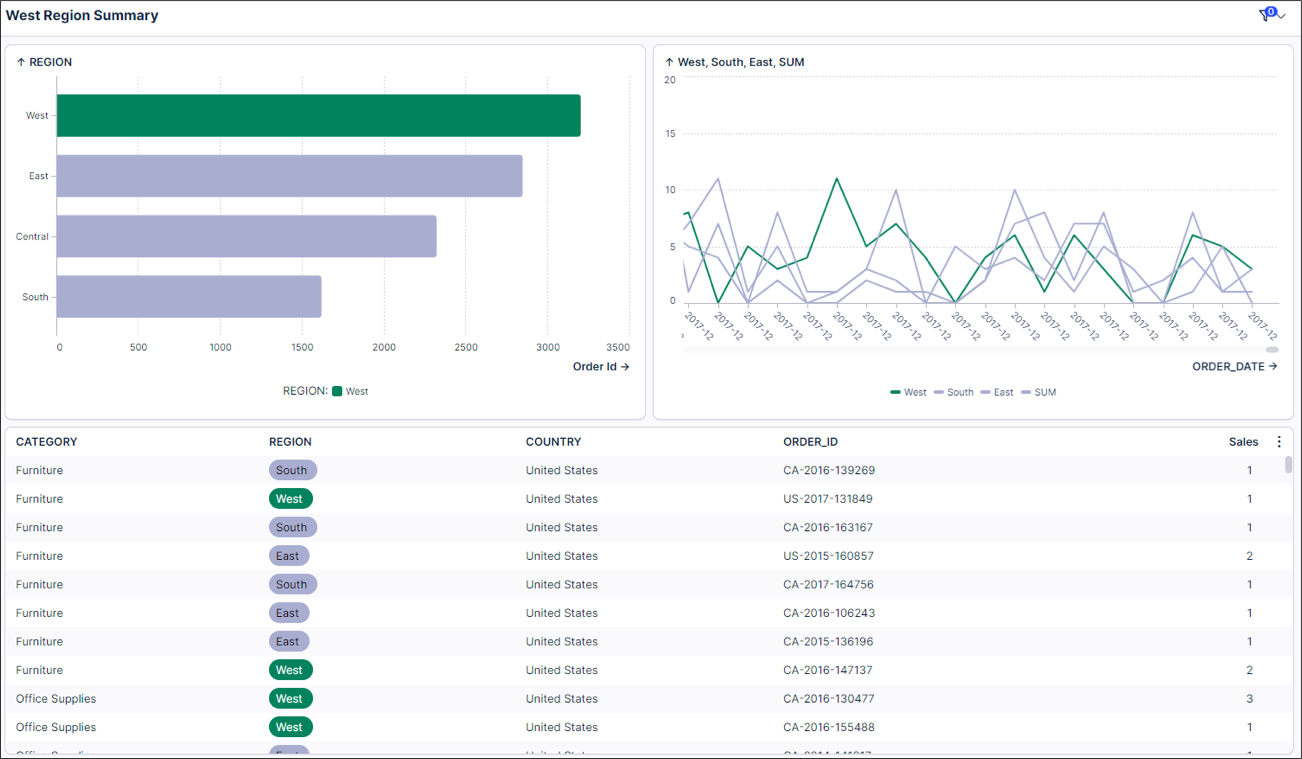Toggle SUM series in line chart legend
The image size is (1302, 759).
point(1038,392)
